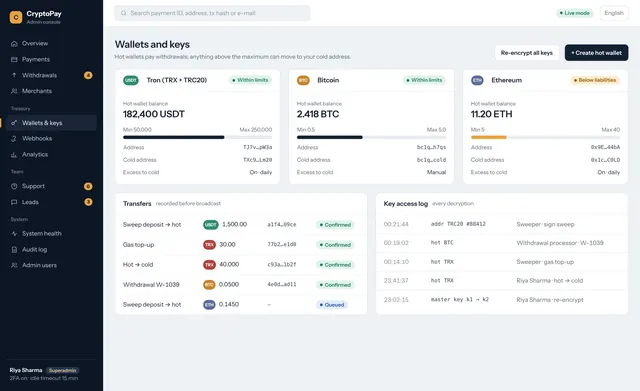Screen dimensions: 640x391
Task: Click the CryptoPay logo icon
Action: [x=16, y=17]
